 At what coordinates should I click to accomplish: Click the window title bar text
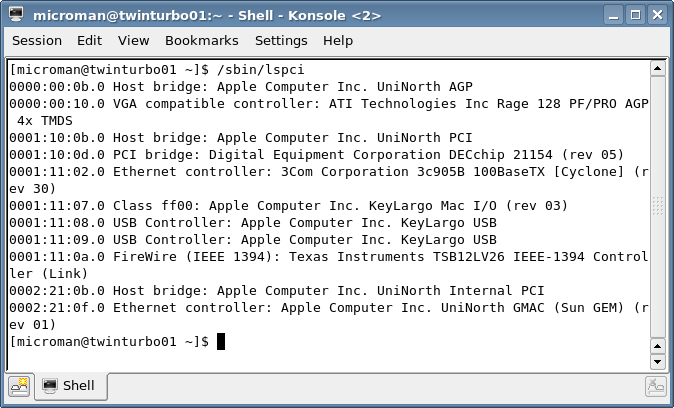pyautogui.click(x=207, y=15)
